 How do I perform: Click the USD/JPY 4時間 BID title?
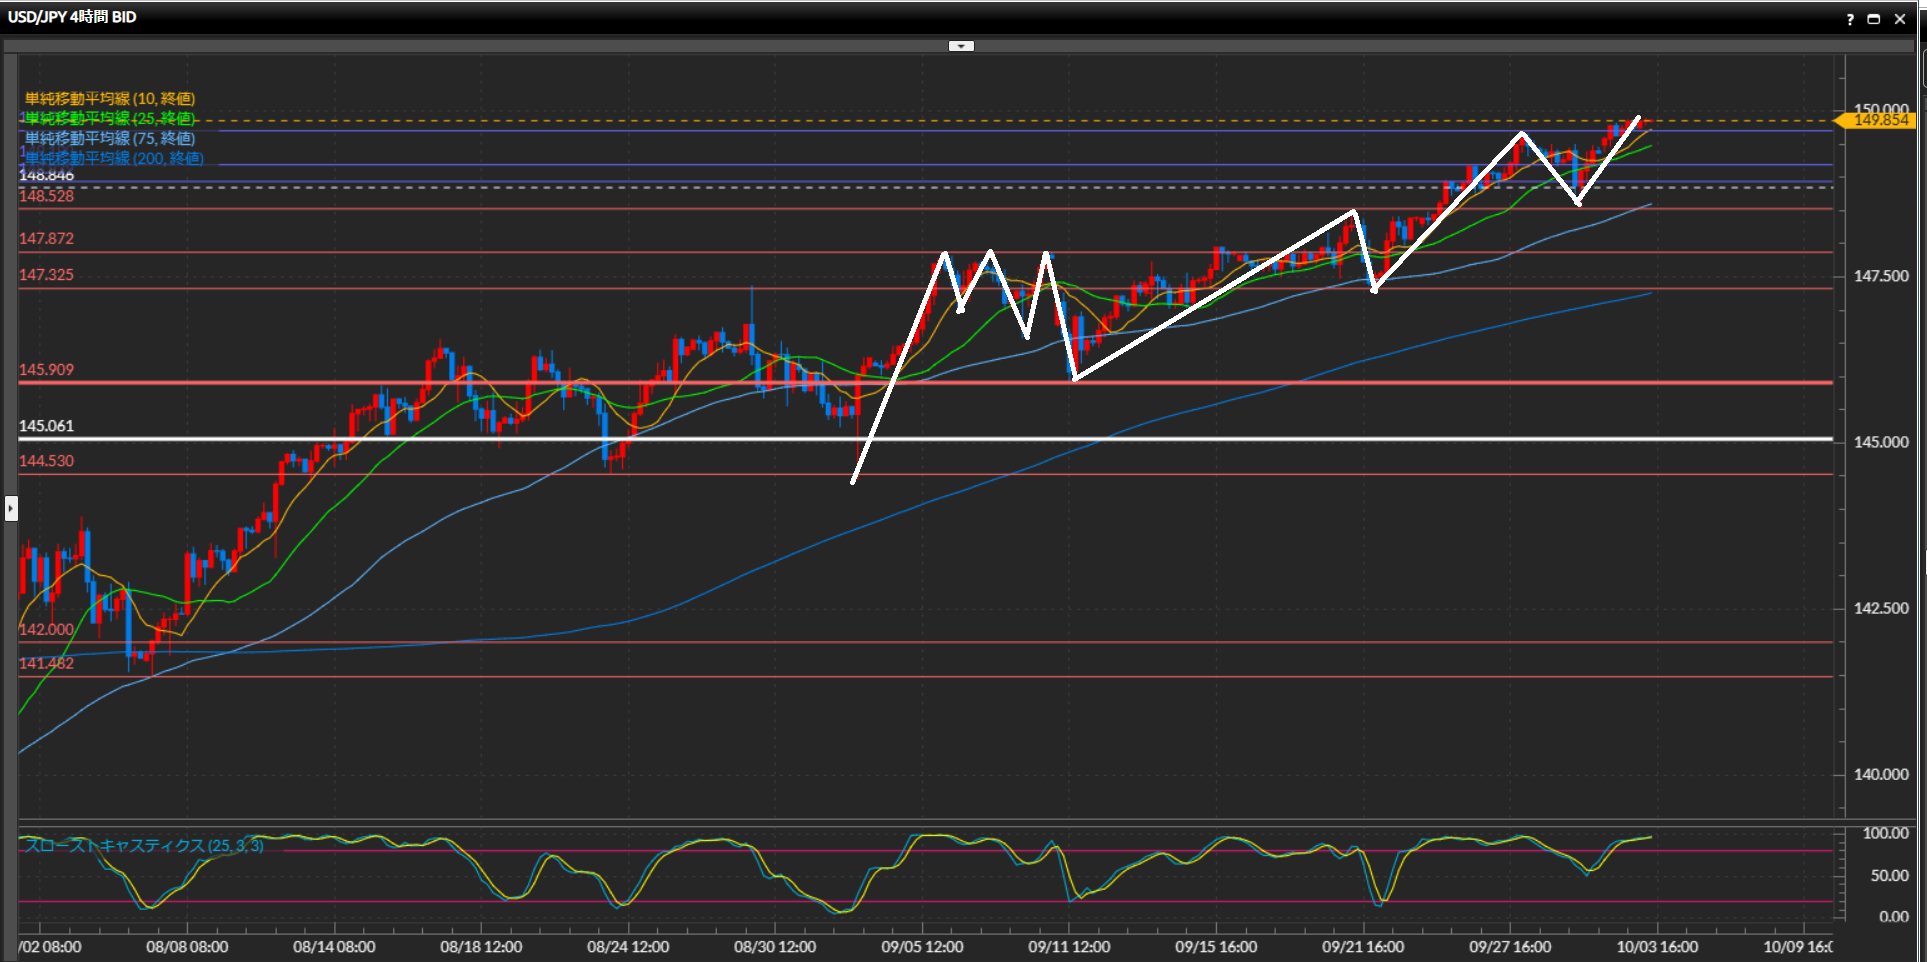pyautogui.click(x=72, y=17)
